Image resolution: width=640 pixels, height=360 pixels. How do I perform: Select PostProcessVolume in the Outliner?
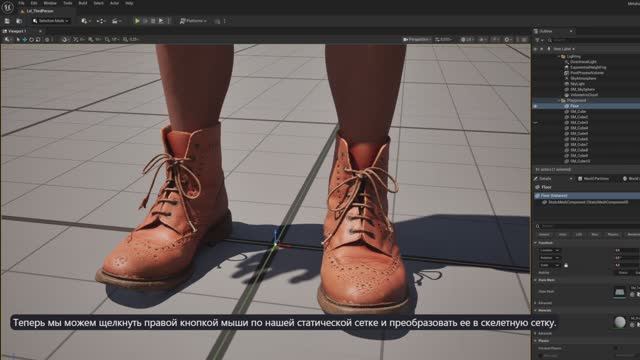click(x=587, y=73)
